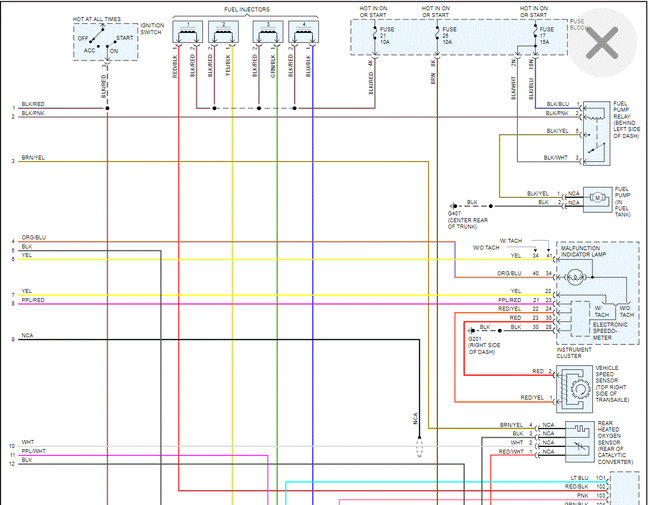This screenshot has width=650, height=505.
Task: Click 'BRN/YEL' label at left wire 3
Action: (x=33, y=158)
